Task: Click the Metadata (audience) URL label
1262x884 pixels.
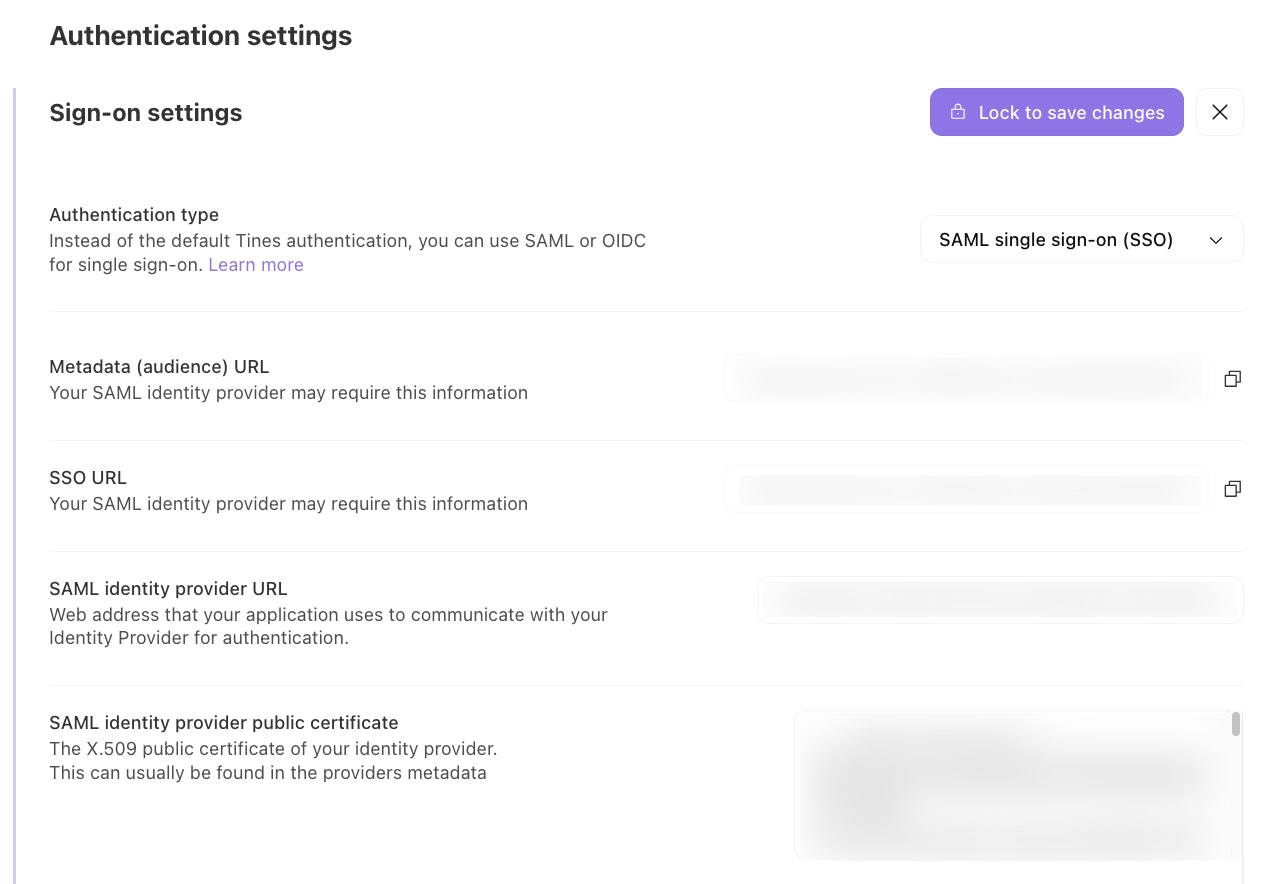Action: [159, 367]
